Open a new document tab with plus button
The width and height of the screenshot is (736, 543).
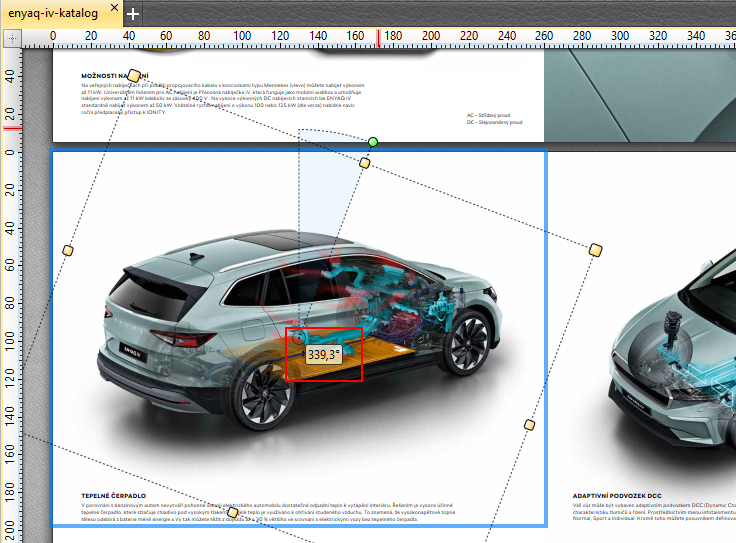[x=133, y=14]
